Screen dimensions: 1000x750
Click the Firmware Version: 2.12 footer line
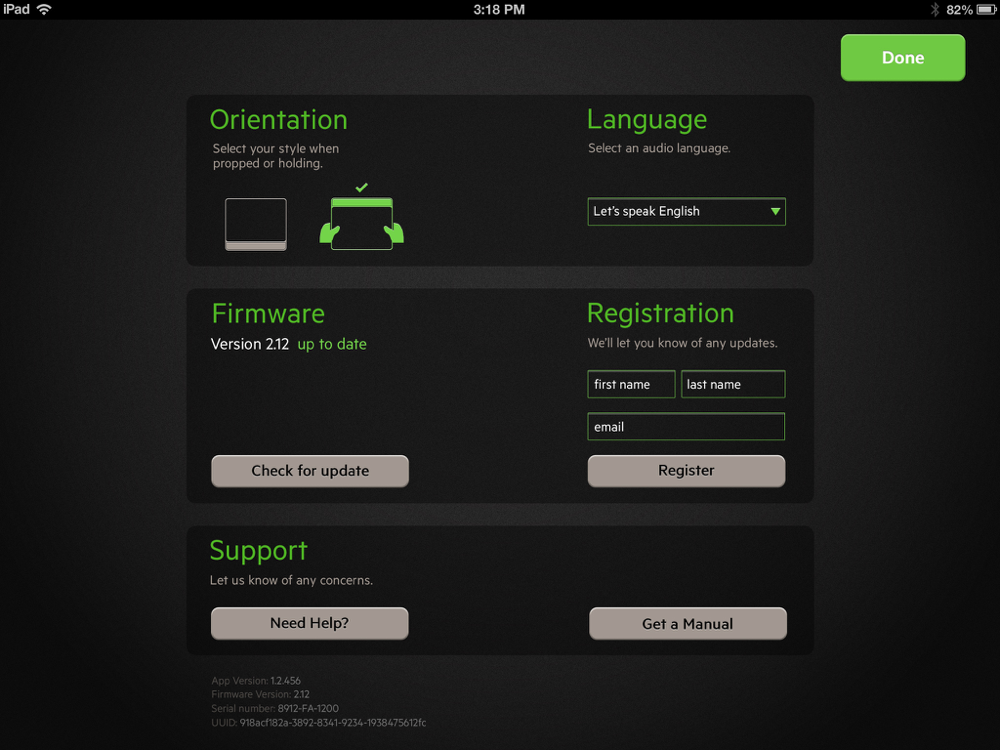tap(260, 695)
